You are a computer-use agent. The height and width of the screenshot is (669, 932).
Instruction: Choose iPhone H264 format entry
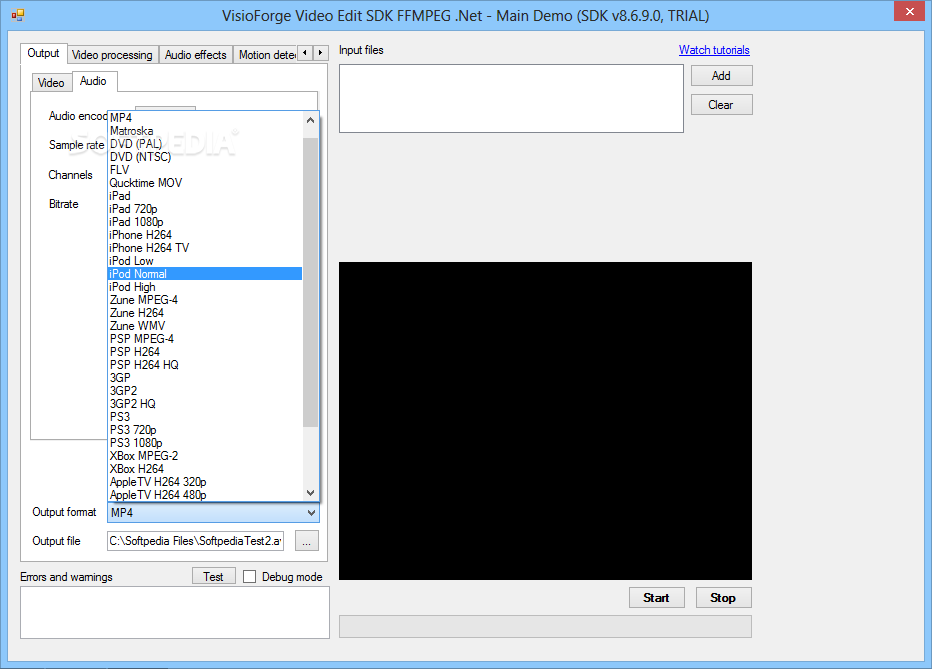pos(205,235)
